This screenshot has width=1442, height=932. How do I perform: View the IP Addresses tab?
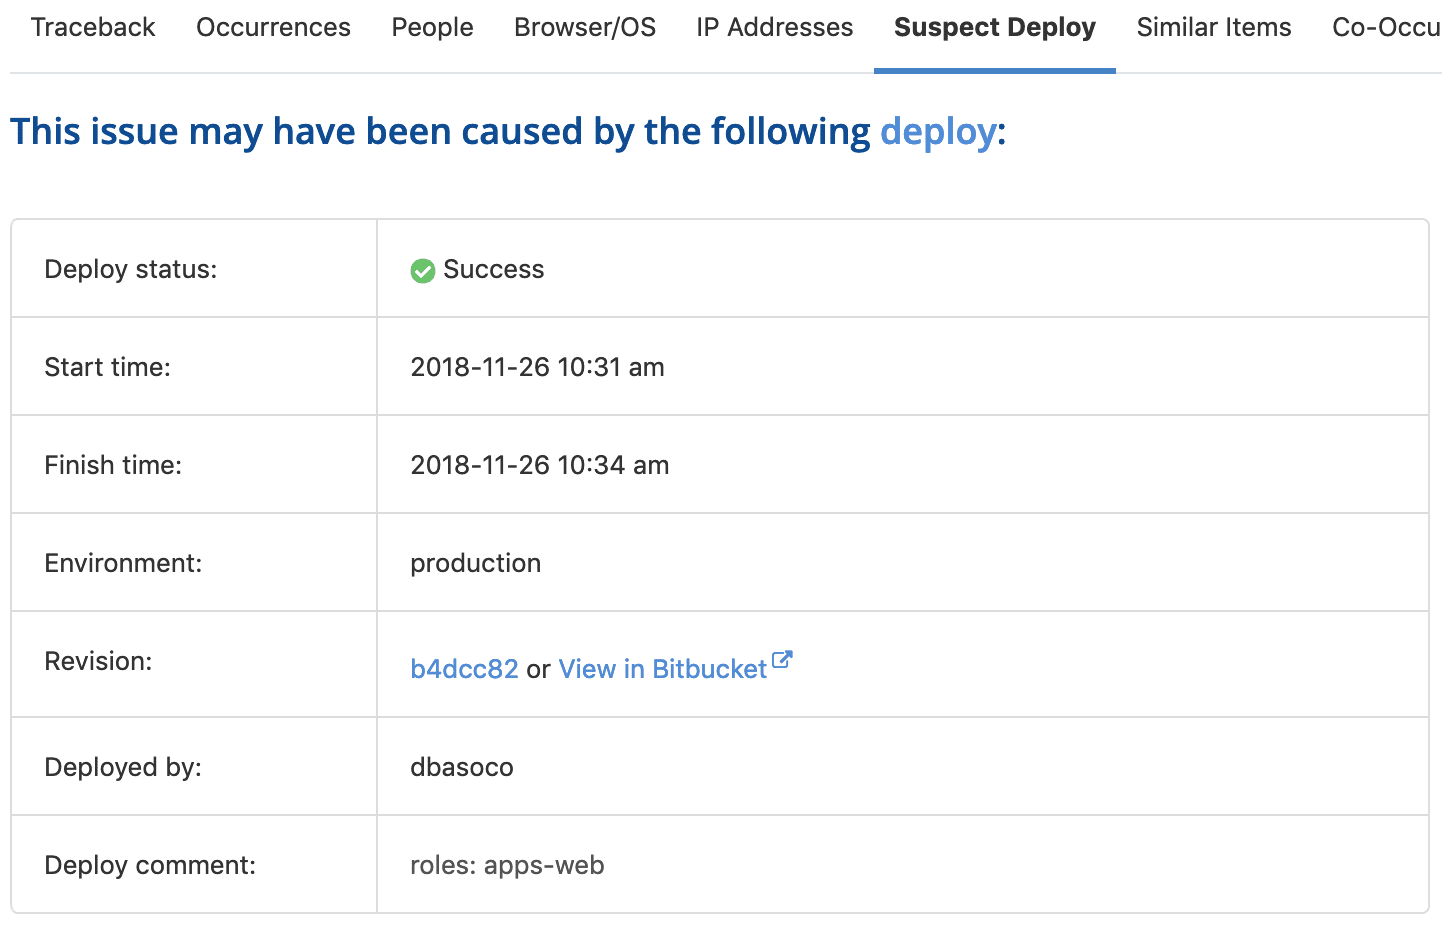coord(775,27)
